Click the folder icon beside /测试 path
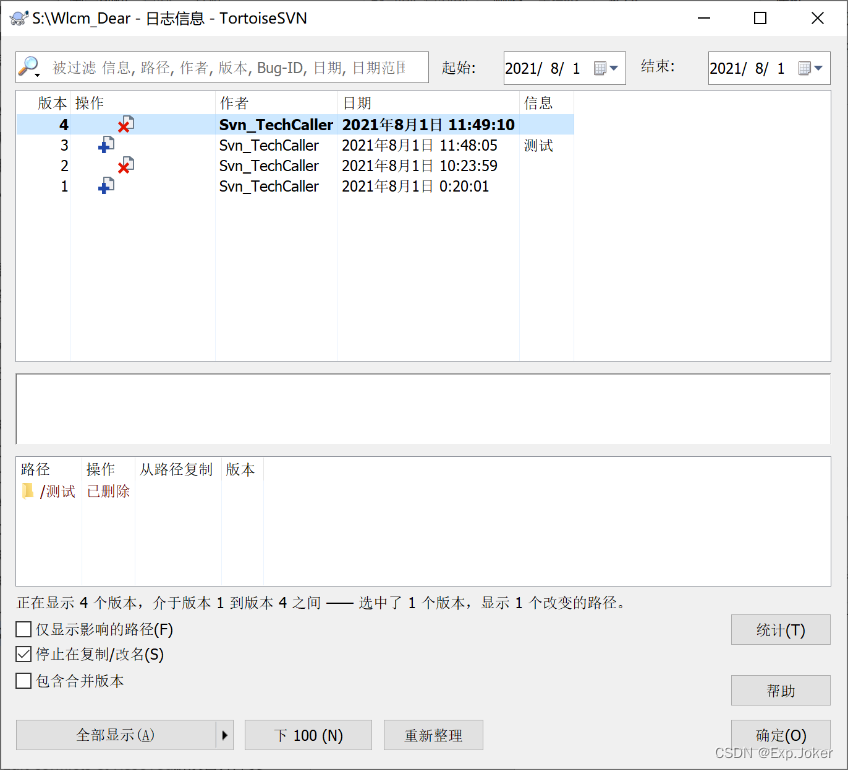Image resolution: width=848 pixels, height=770 pixels. [x=29, y=491]
